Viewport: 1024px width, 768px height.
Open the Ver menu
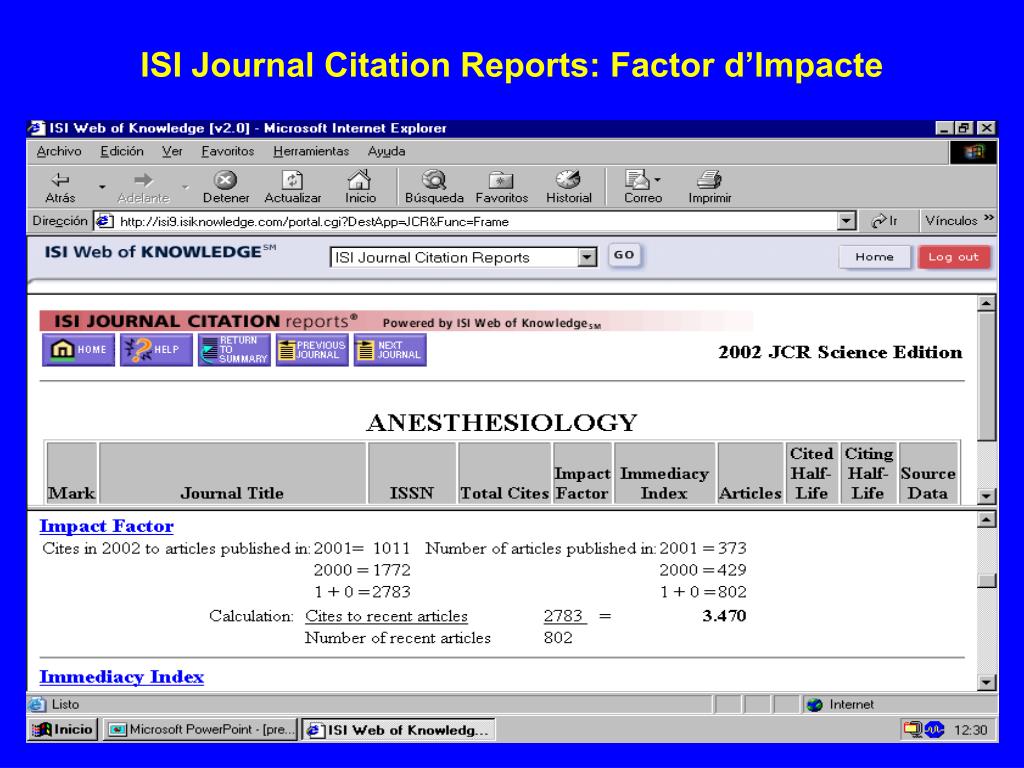[172, 152]
